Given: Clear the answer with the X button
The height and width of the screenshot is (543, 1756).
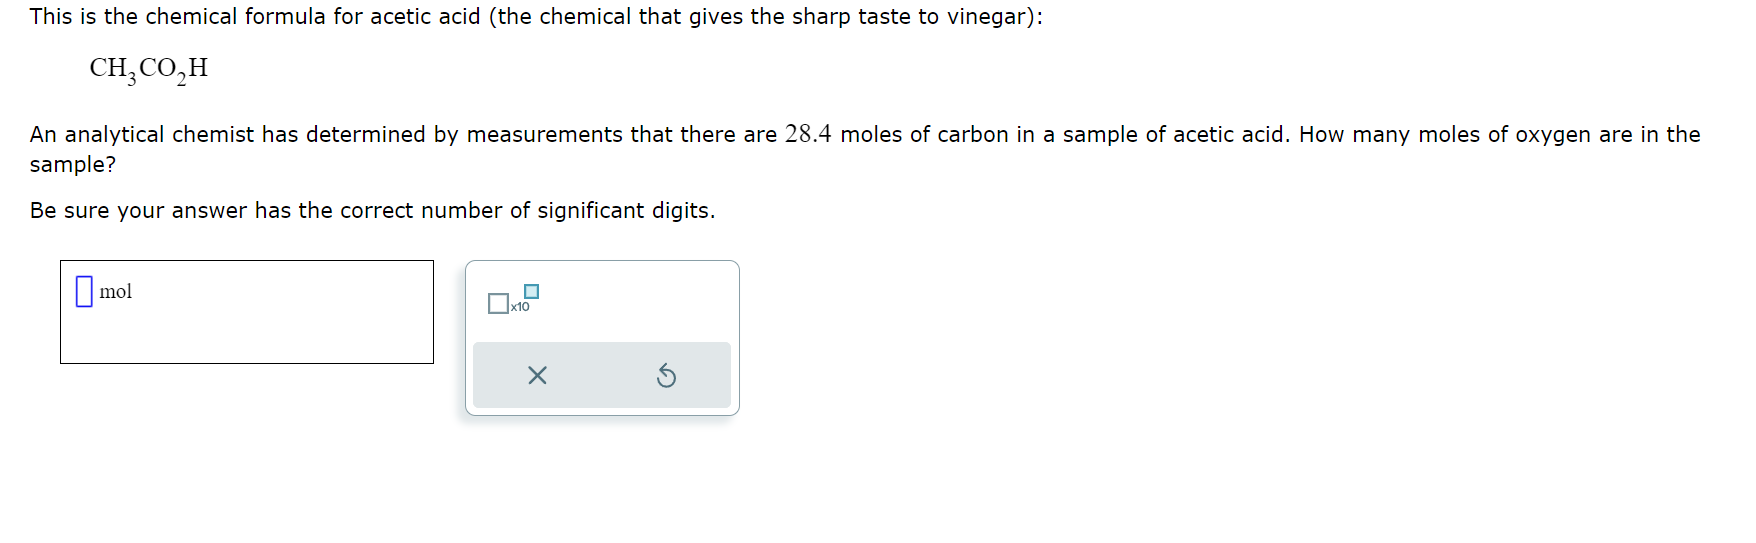Looking at the screenshot, I should tap(537, 376).
